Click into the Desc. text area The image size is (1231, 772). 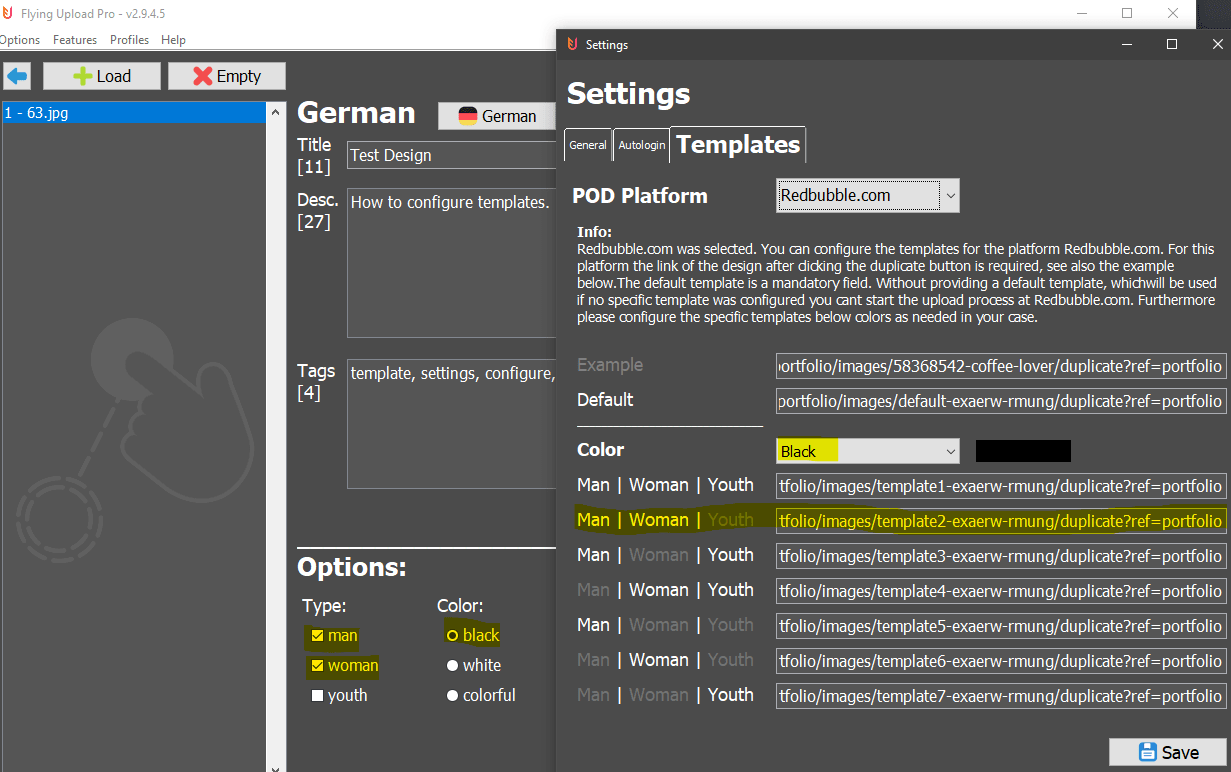(451, 263)
